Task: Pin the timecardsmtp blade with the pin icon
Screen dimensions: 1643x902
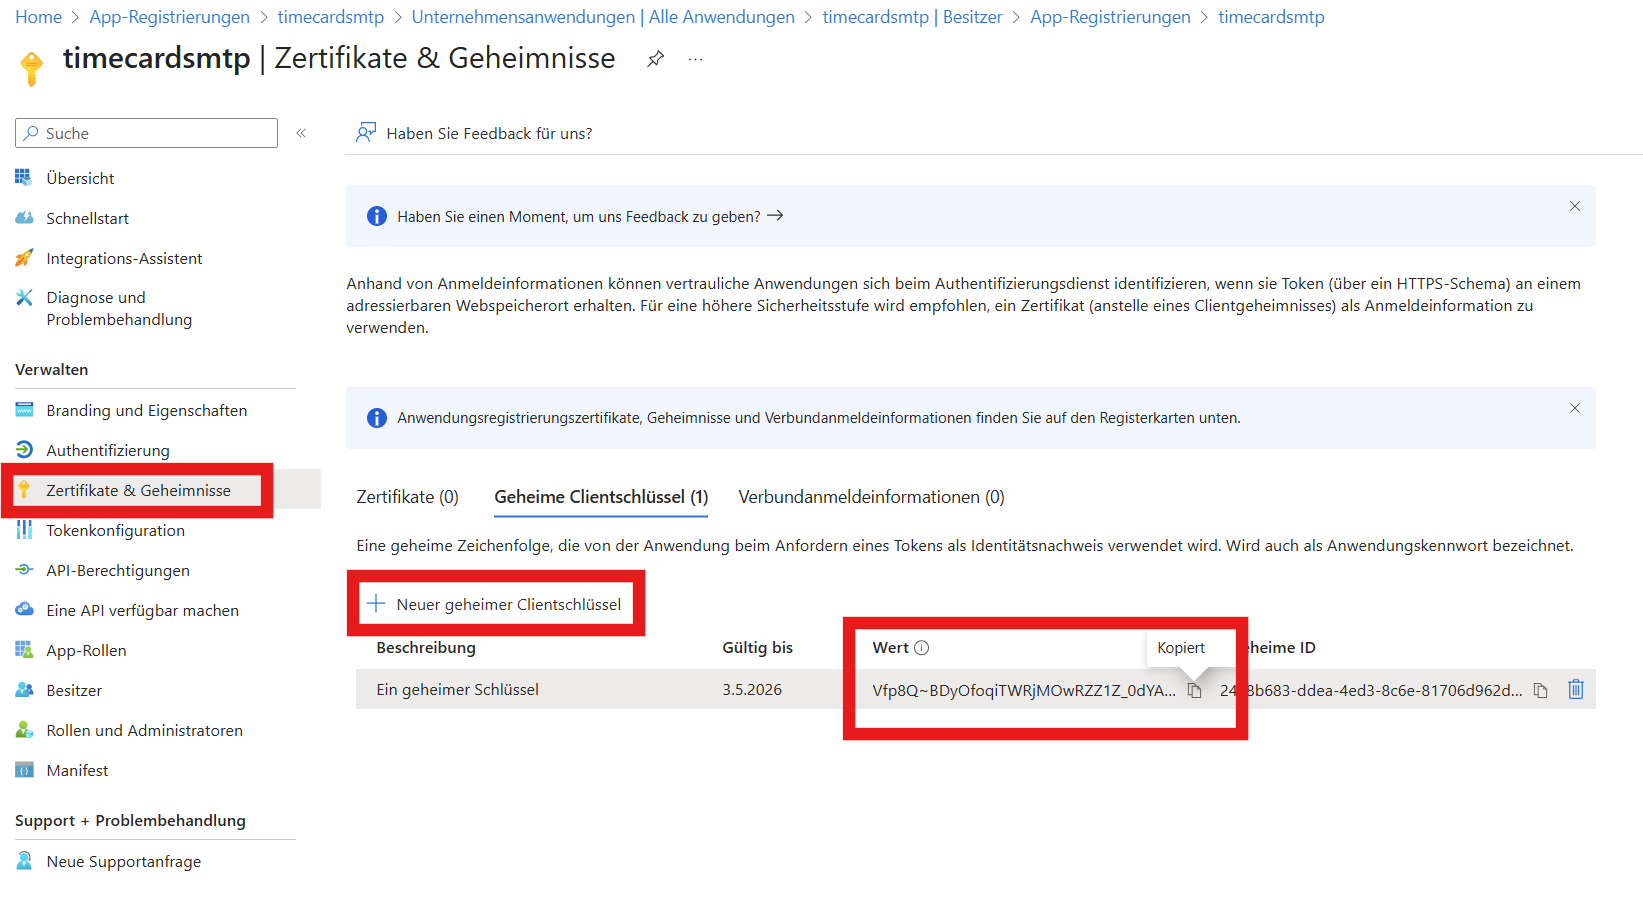Action: tap(655, 59)
